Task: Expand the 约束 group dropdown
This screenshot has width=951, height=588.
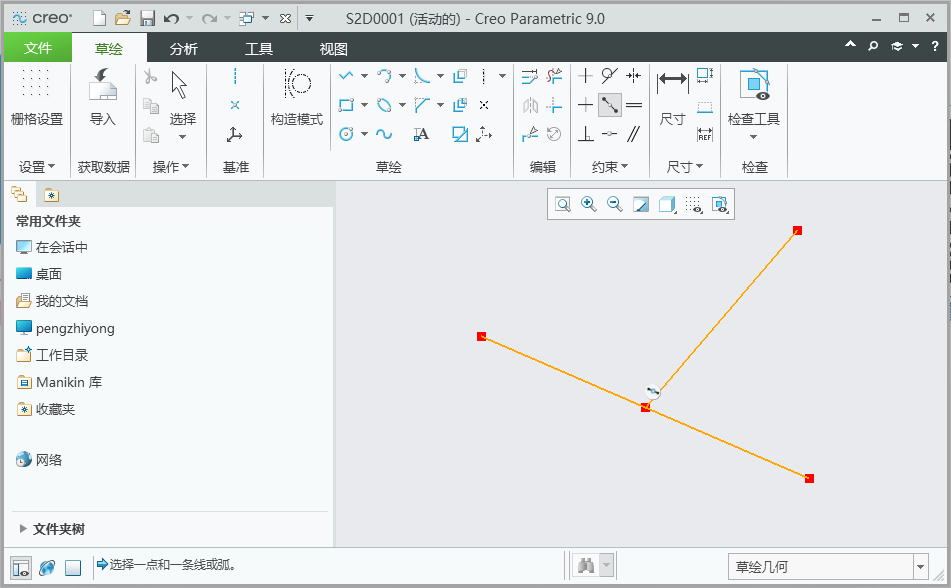Action: tap(610, 167)
